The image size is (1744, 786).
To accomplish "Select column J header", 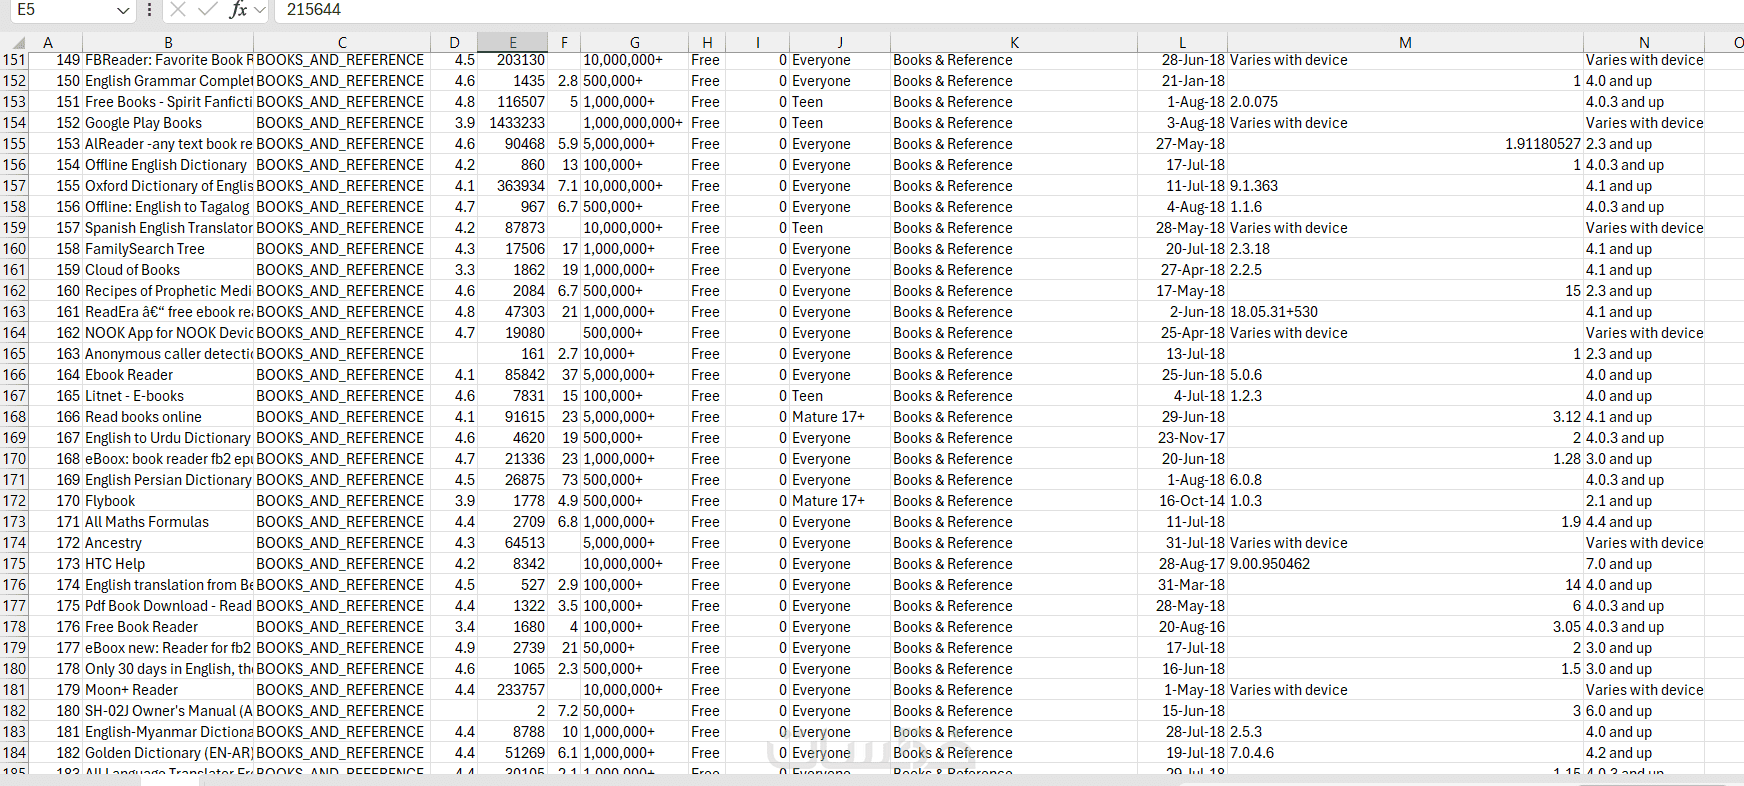I will click(x=840, y=42).
